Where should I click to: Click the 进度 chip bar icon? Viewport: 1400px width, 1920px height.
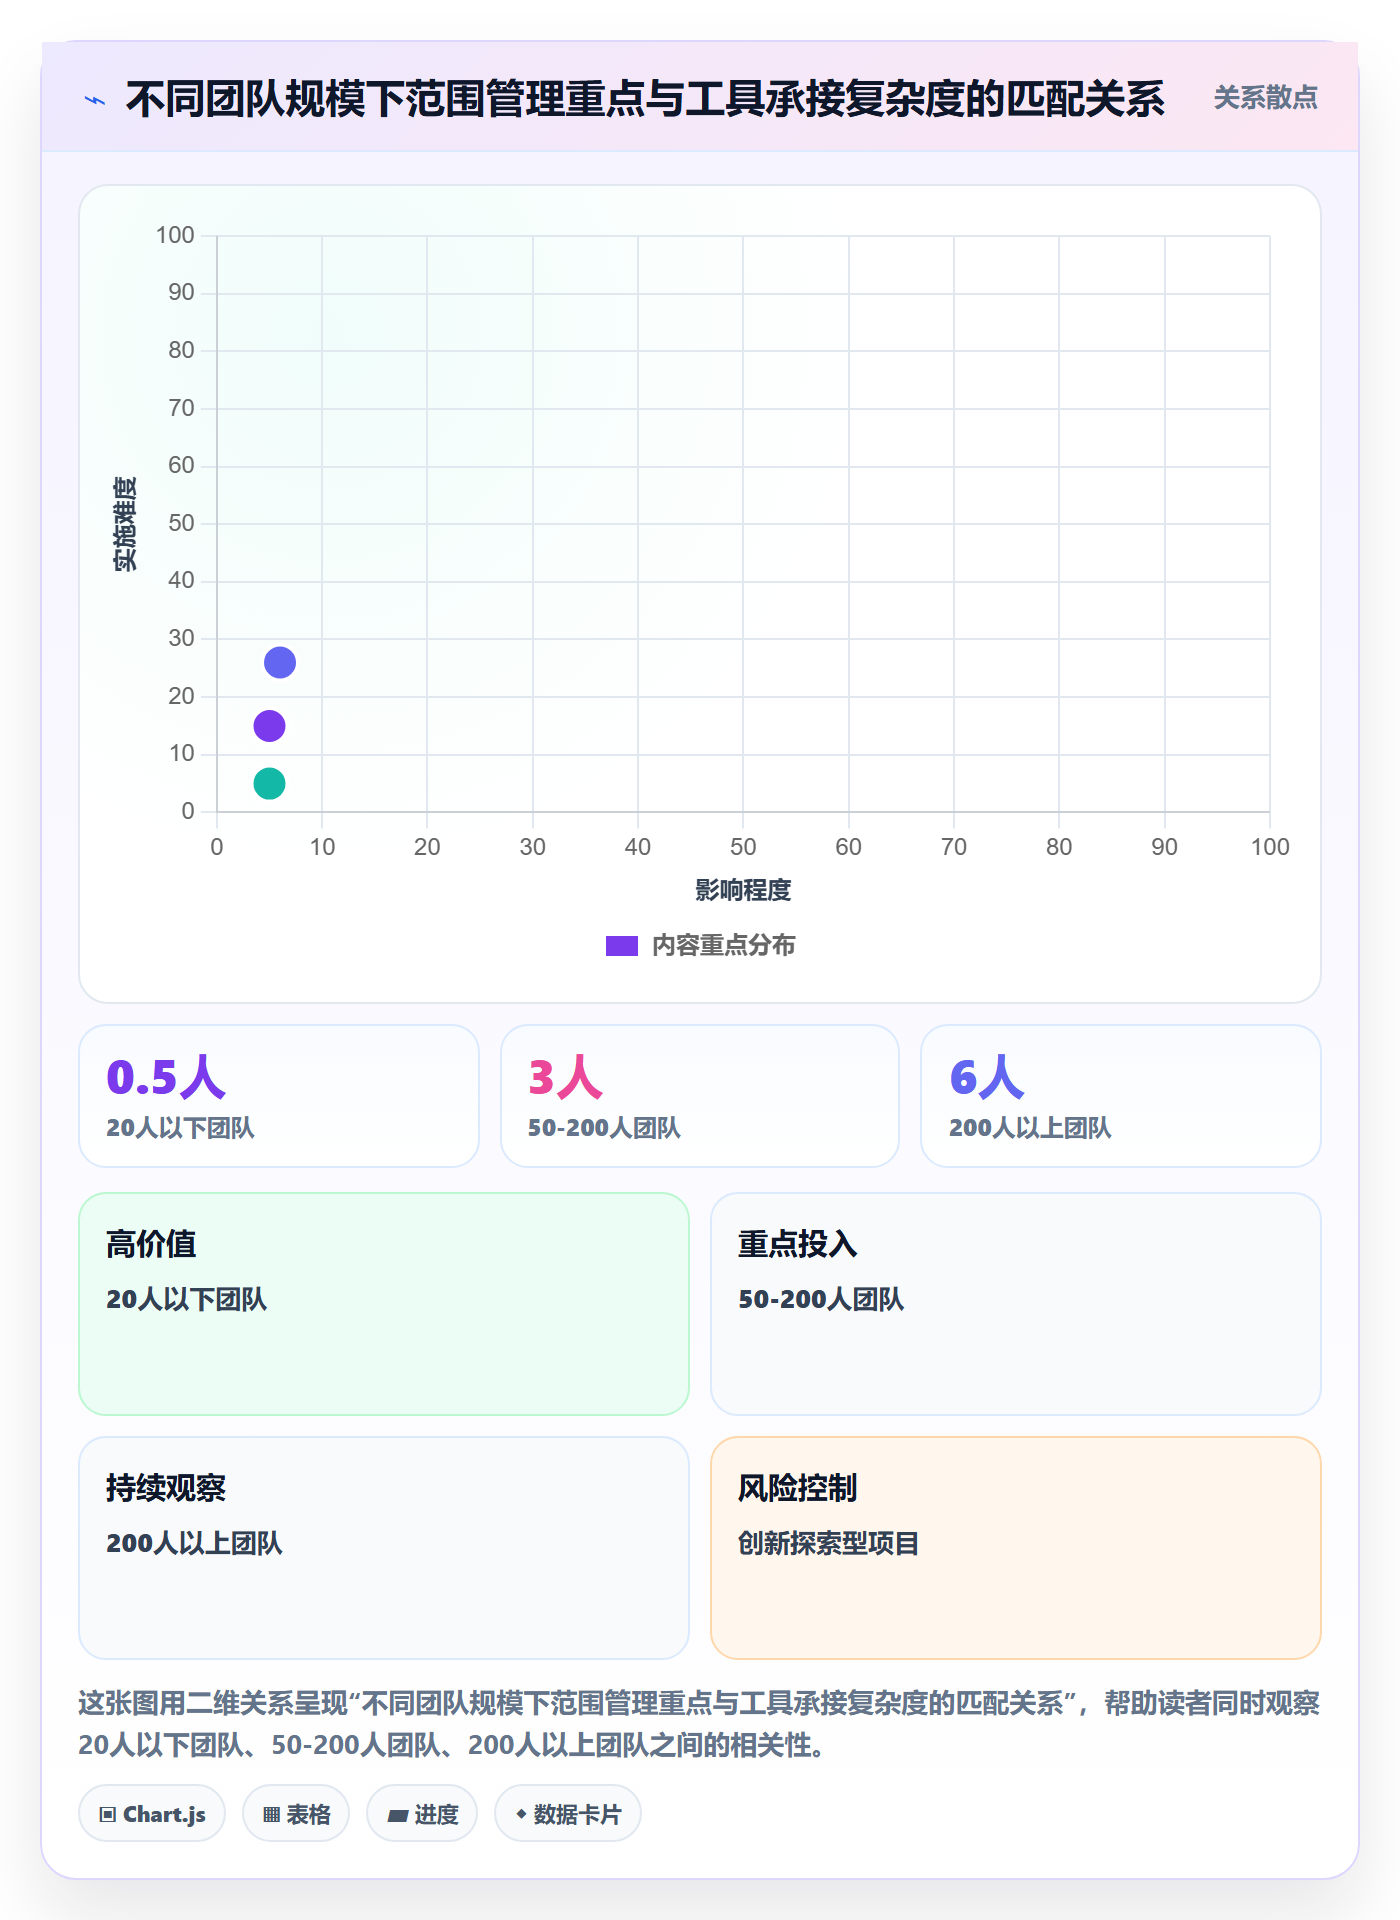pos(398,1816)
